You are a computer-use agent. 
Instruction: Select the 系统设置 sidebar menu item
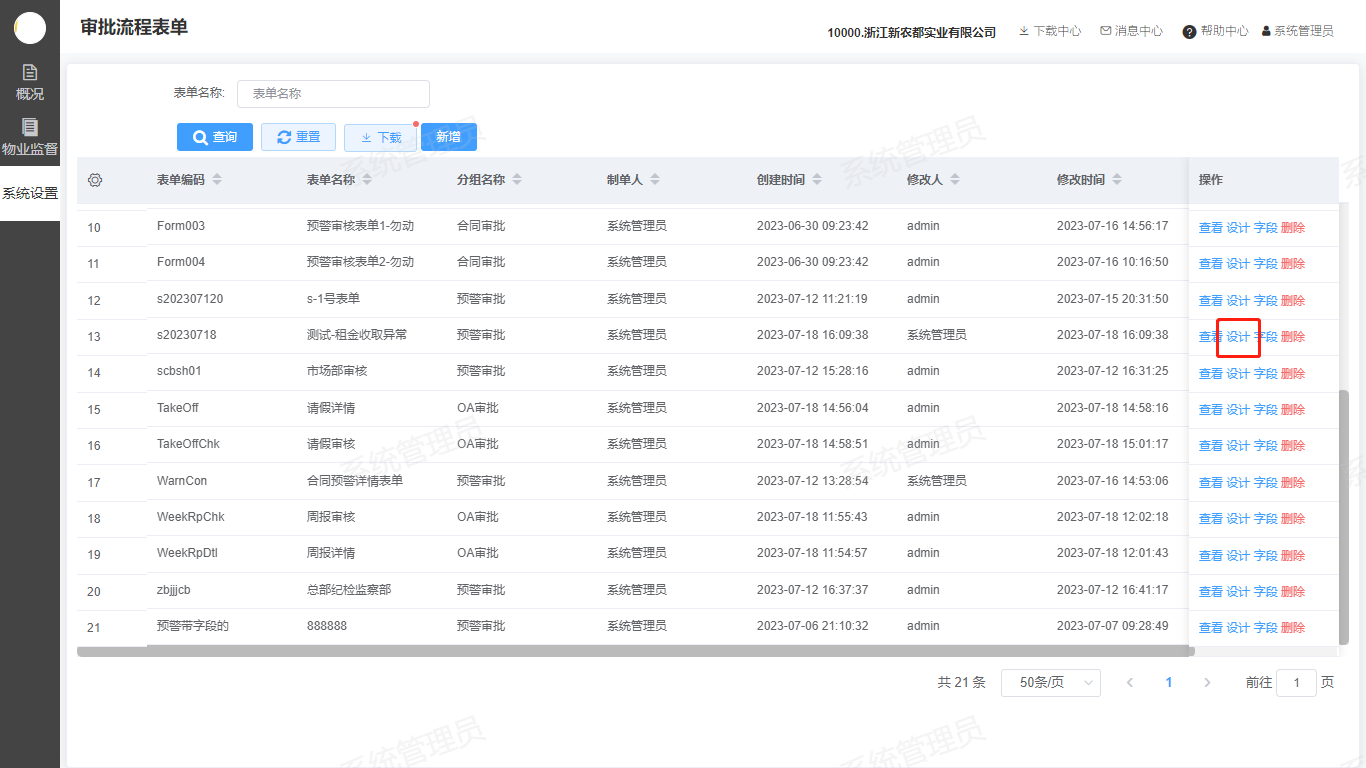click(x=30, y=193)
